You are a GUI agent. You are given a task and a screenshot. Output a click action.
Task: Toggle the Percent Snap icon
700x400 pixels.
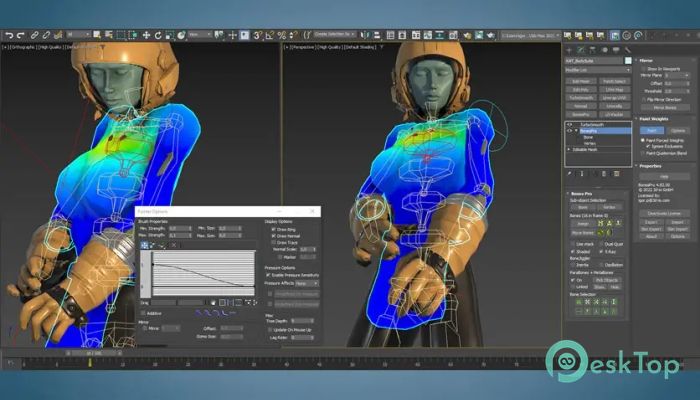282,35
